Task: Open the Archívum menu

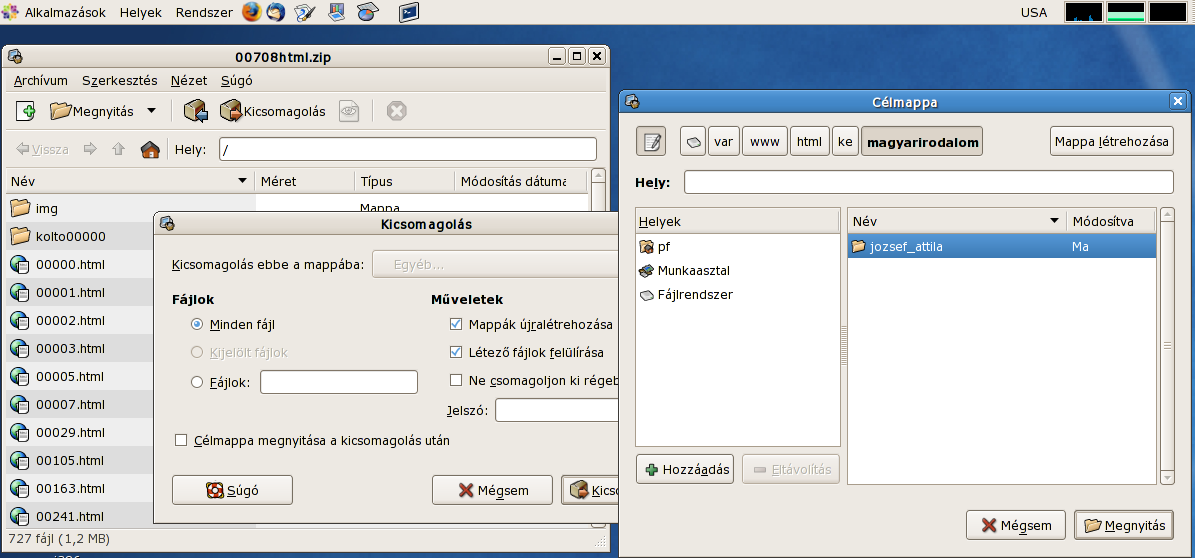Action: pyautogui.click(x=41, y=80)
